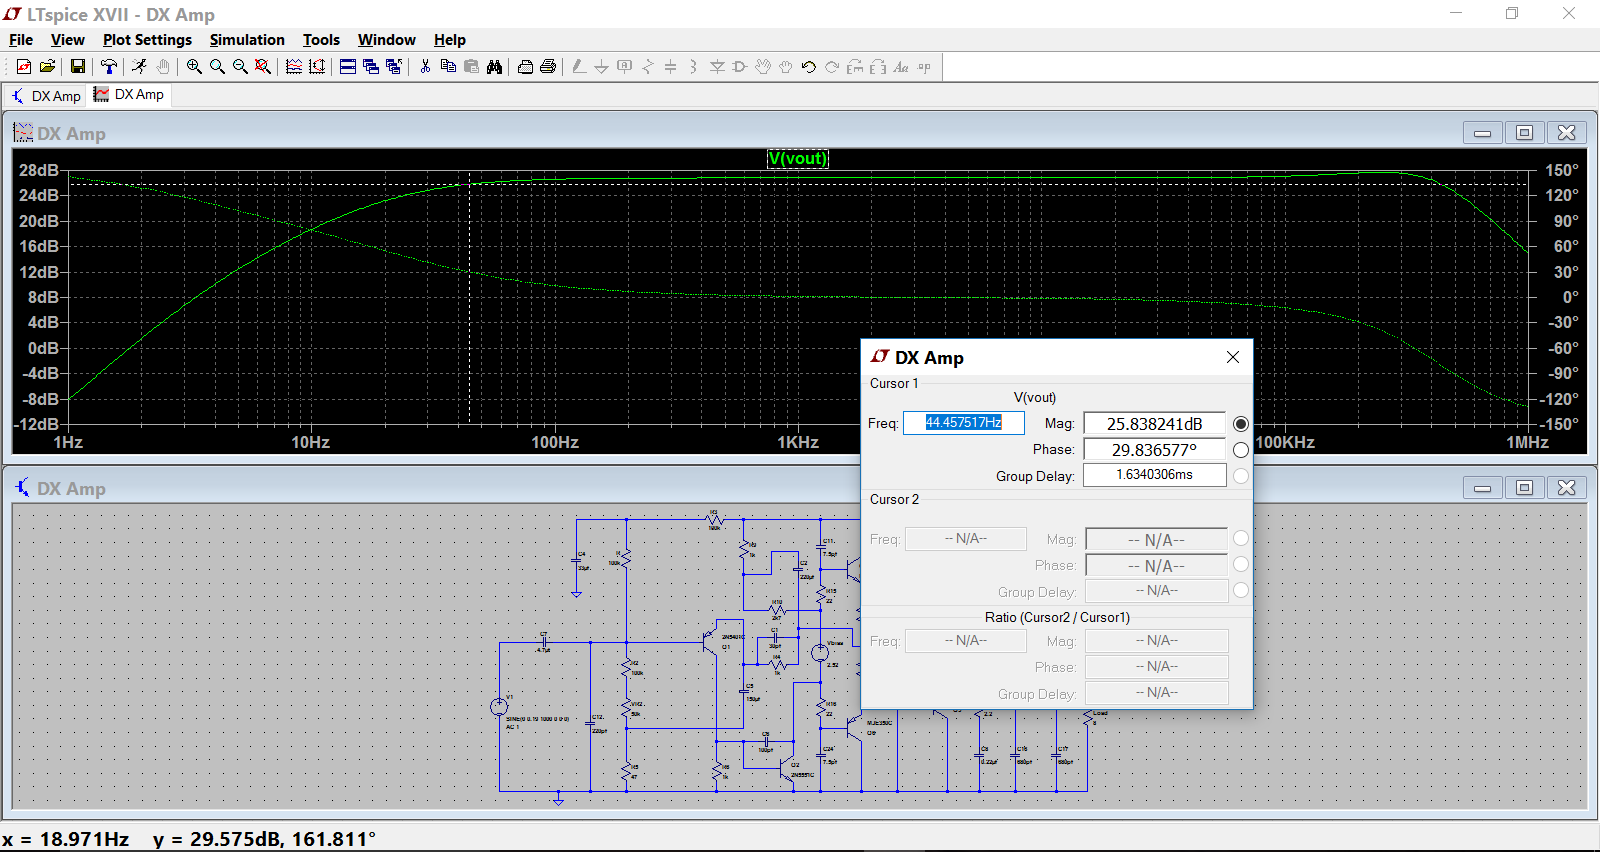Click the Open file toolbar icon
1600x852 pixels.
[x=47, y=67]
